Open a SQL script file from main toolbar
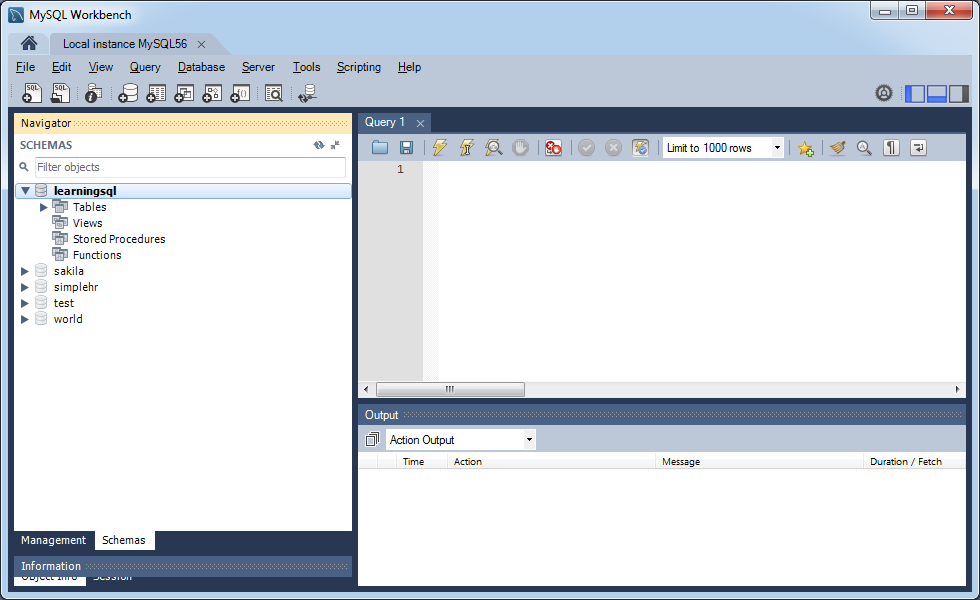 (60, 93)
